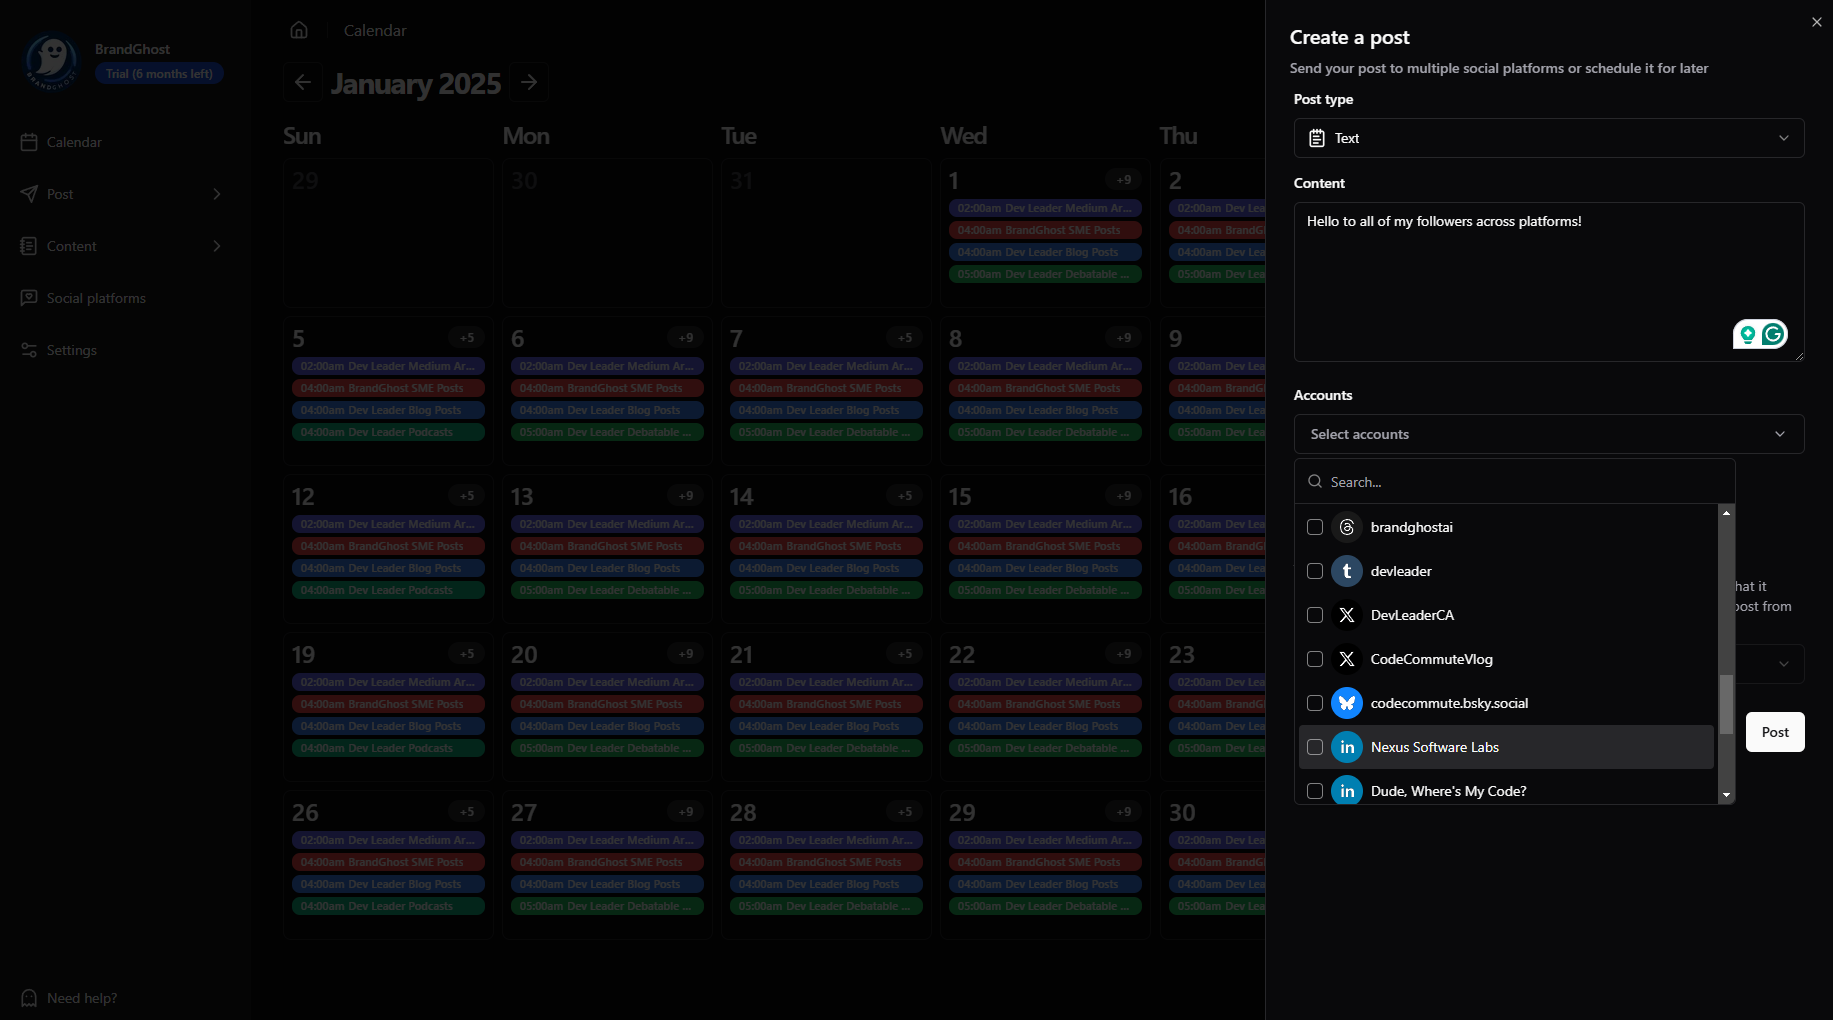This screenshot has height=1020, width=1833.
Task: Click the home icon in the breadcrumb
Action: (299, 30)
